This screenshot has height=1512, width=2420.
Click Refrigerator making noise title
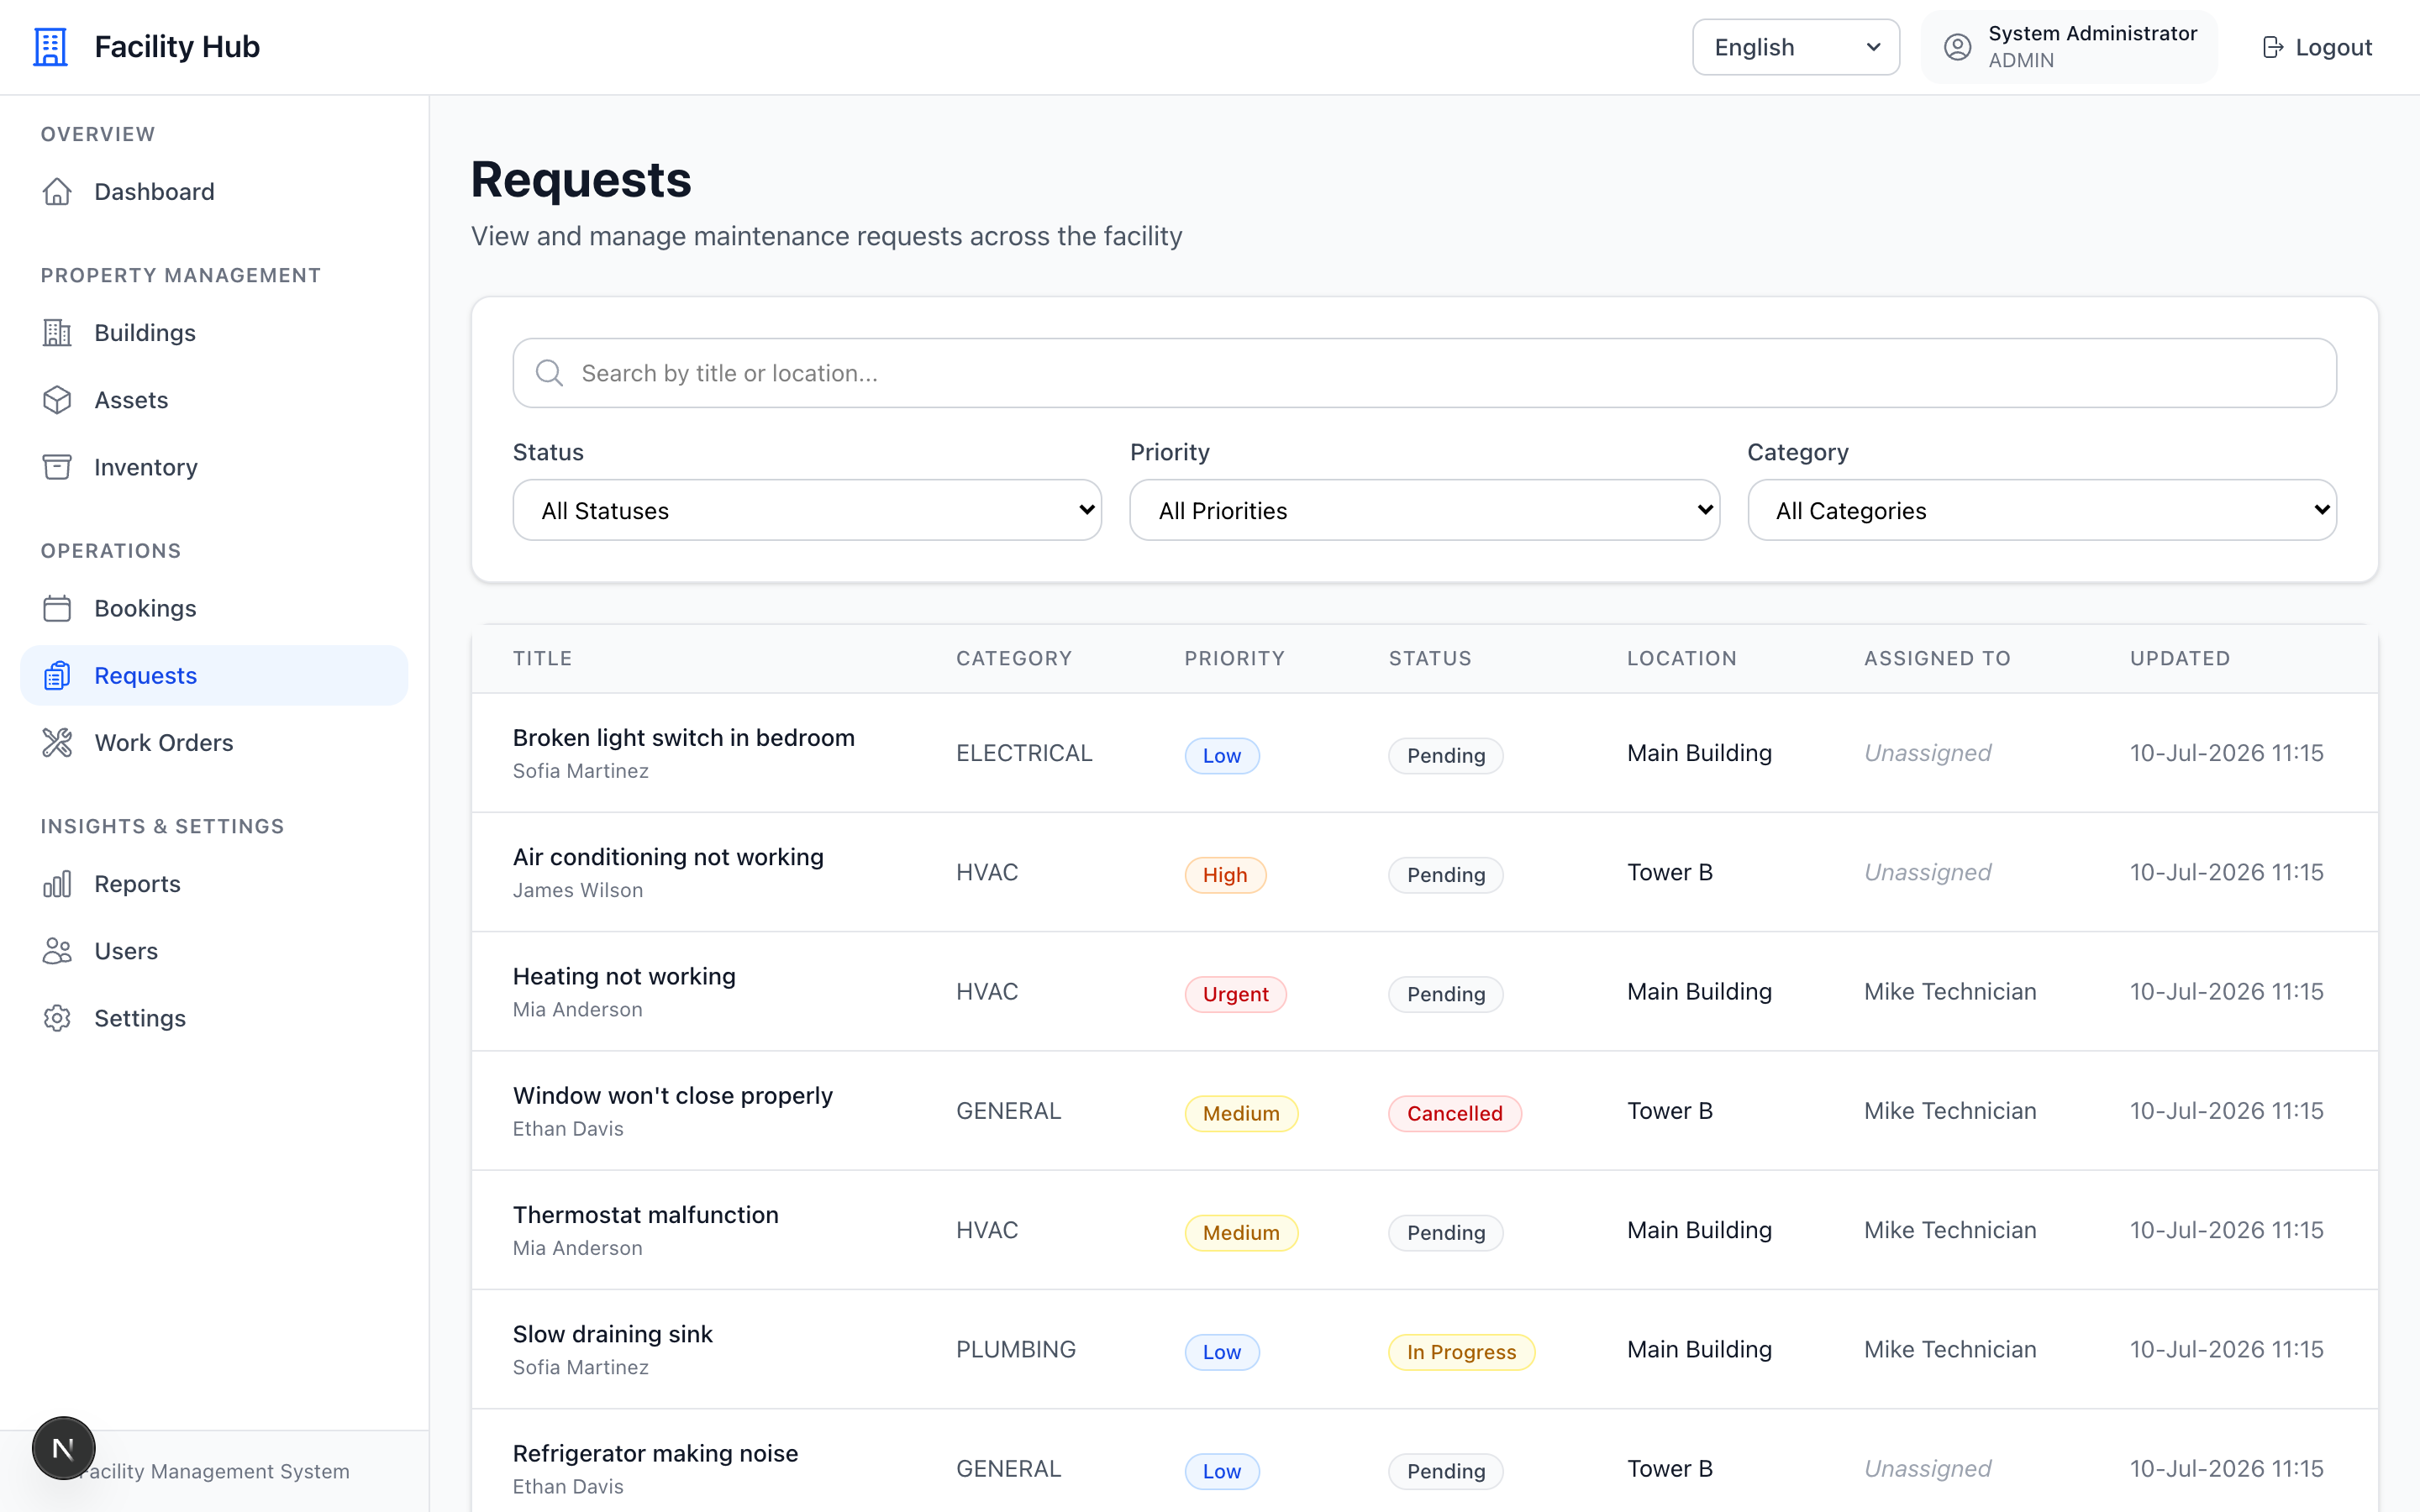pos(655,1453)
